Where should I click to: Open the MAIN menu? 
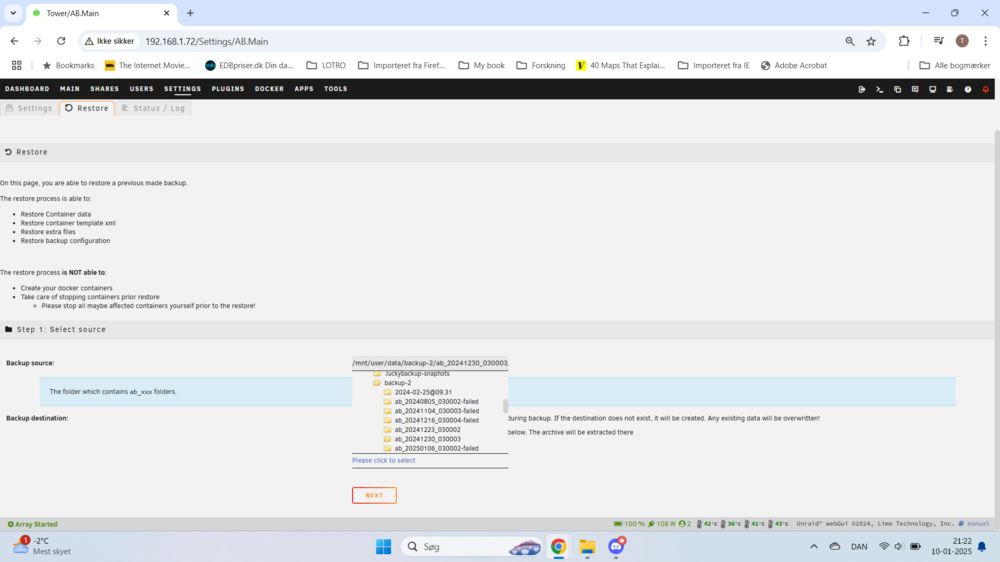pyautogui.click(x=70, y=89)
